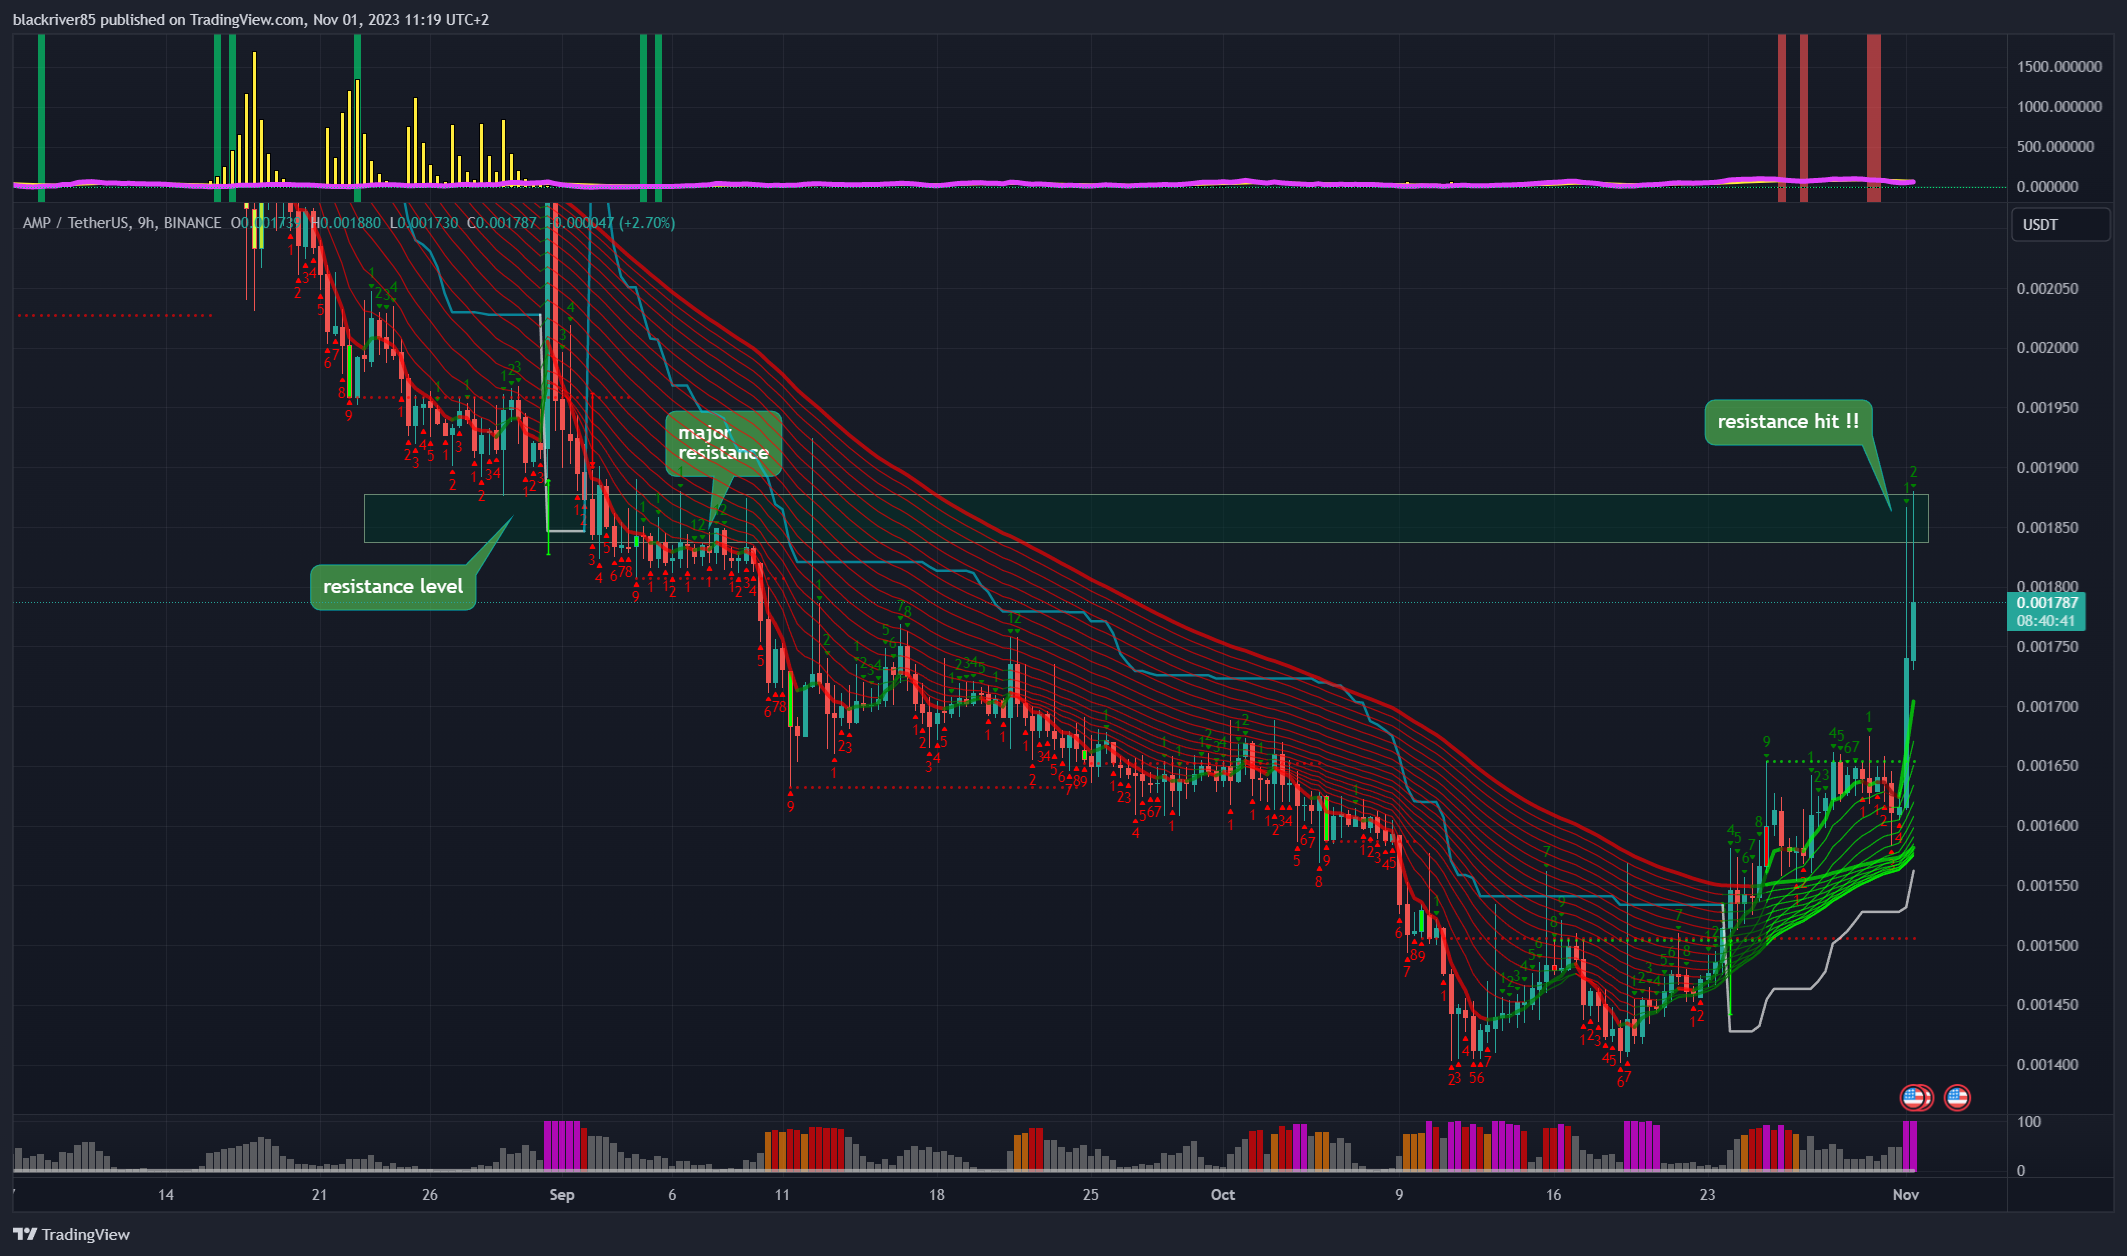The height and width of the screenshot is (1256, 2127).
Task: Click the Nov label on the time axis
Action: pos(1906,1195)
